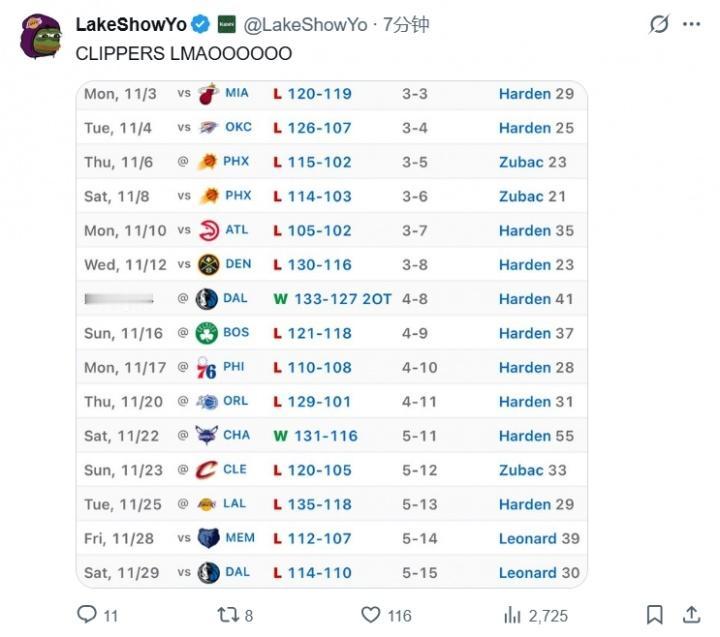Share the post via upload icon

(691, 614)
